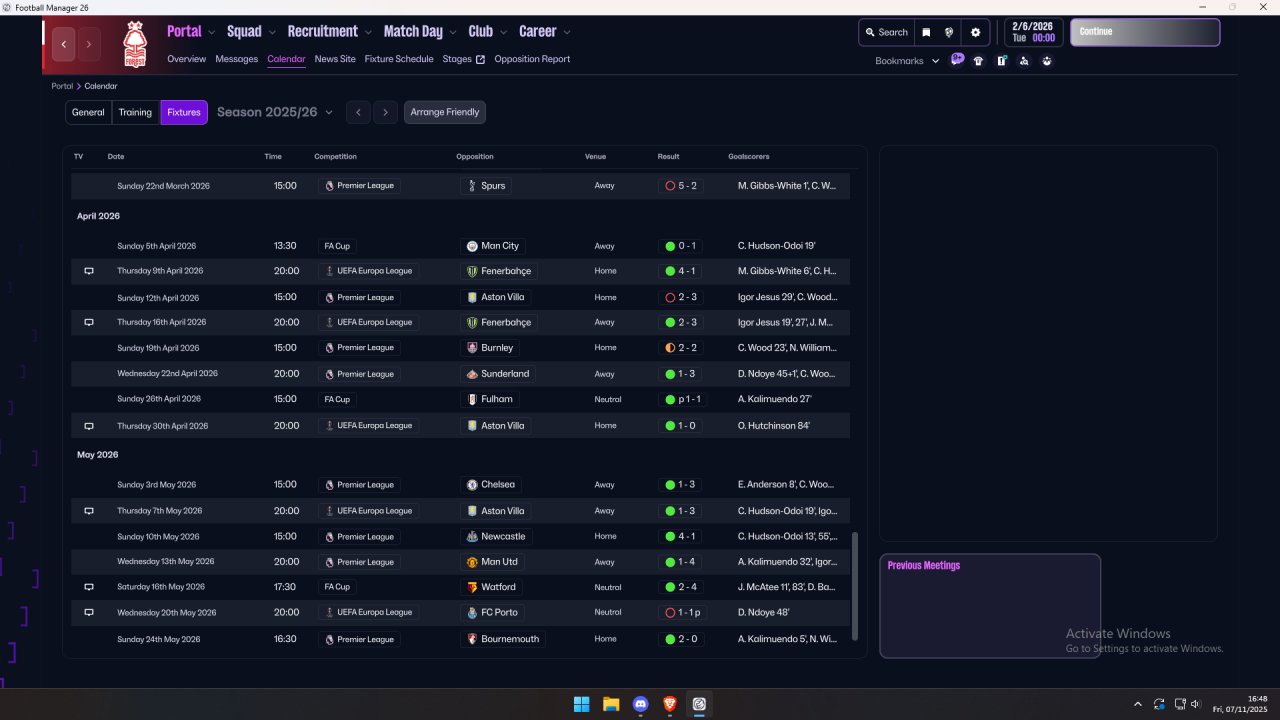Switch to the Training calendar view
This screenshot has height=720, width=1280.
click(x=135, y=112)
